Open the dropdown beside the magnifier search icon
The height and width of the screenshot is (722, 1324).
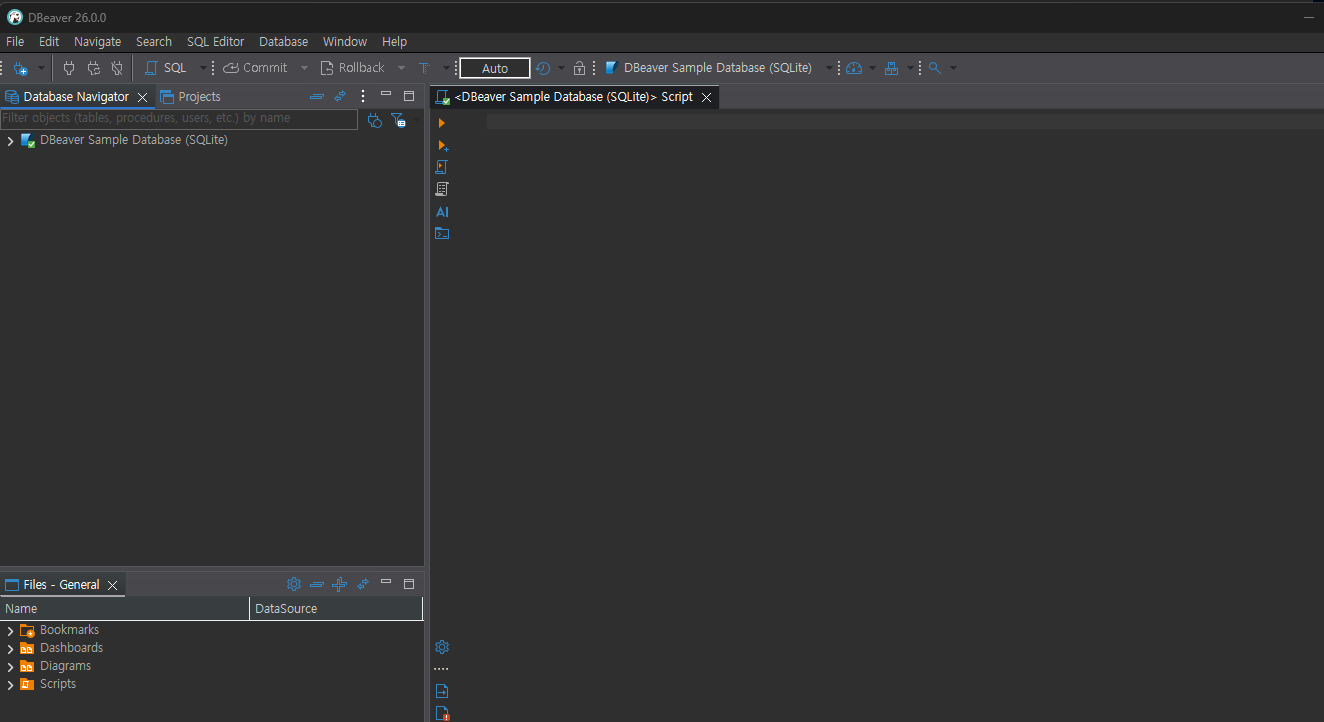coord(953,68)
